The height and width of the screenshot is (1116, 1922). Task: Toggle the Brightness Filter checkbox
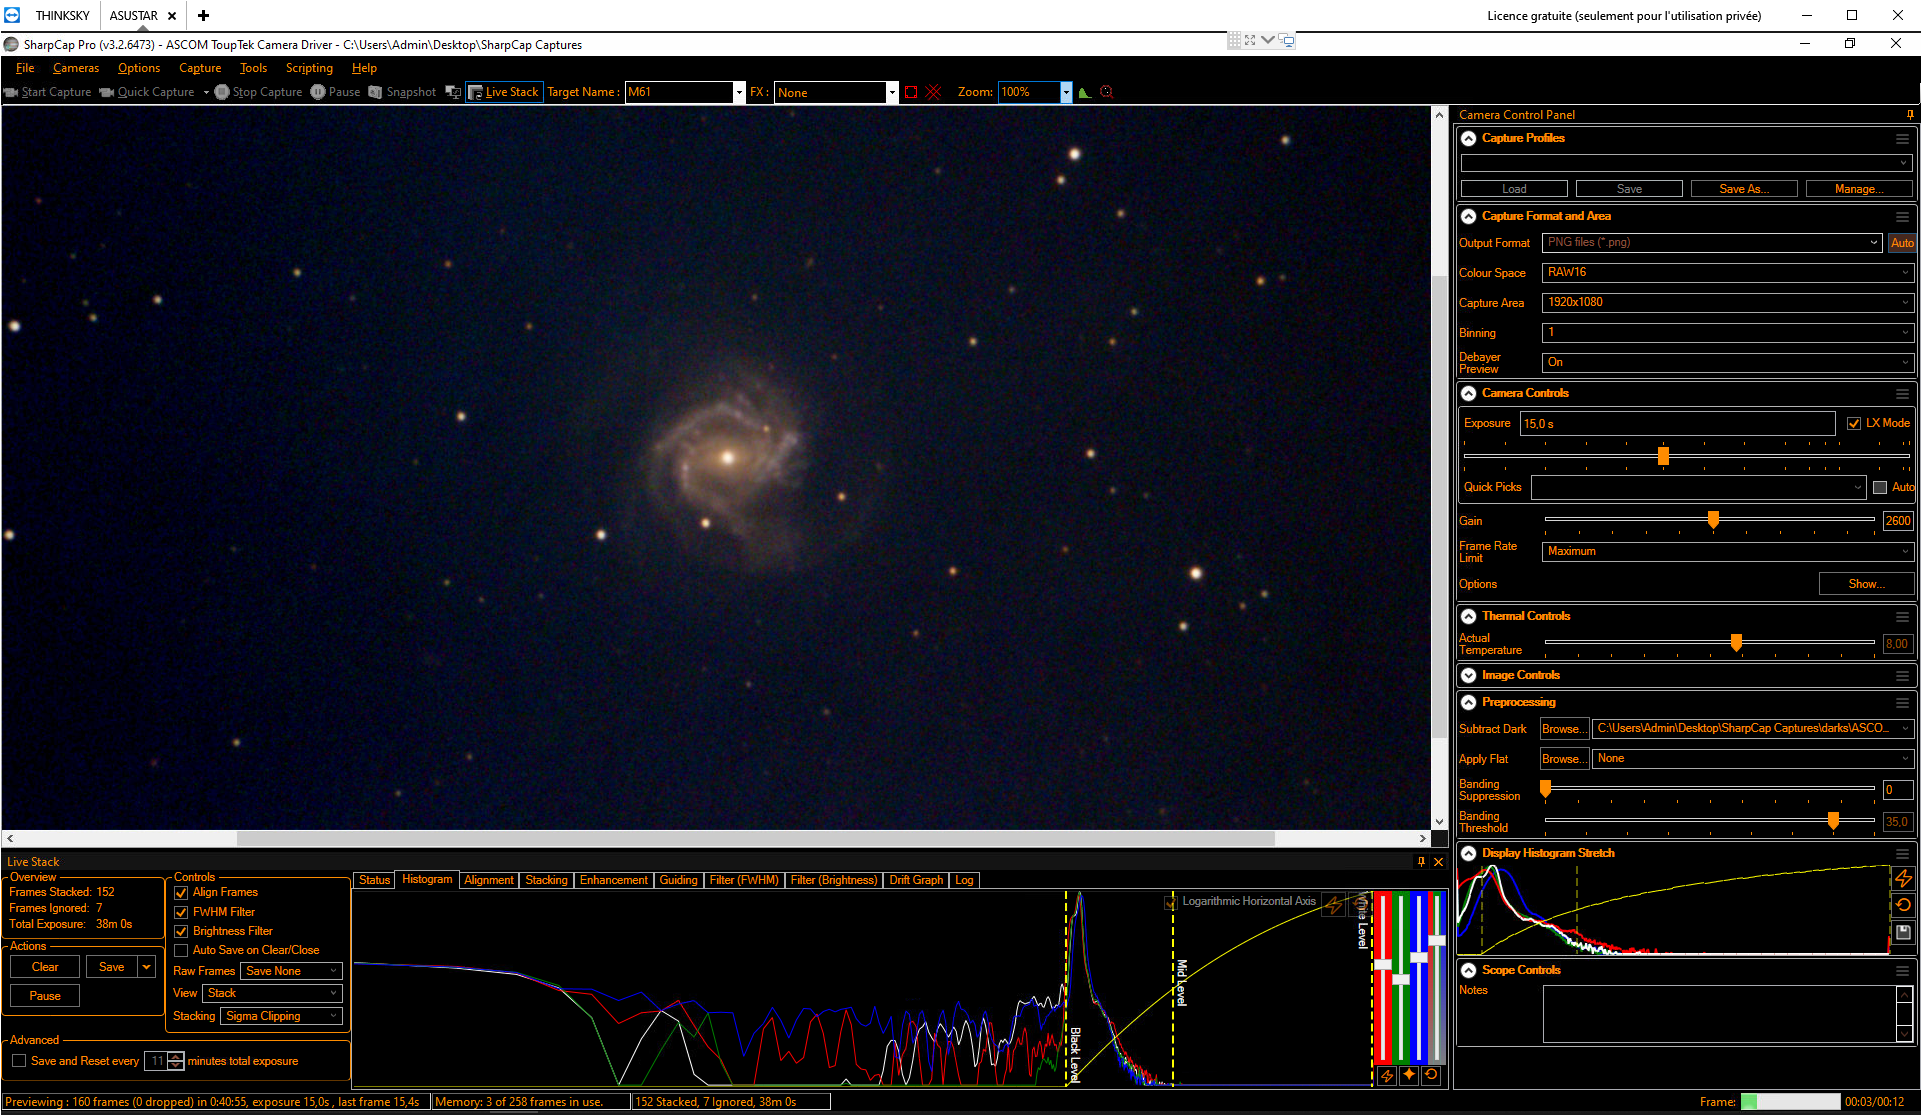click(x=181, y=931)
